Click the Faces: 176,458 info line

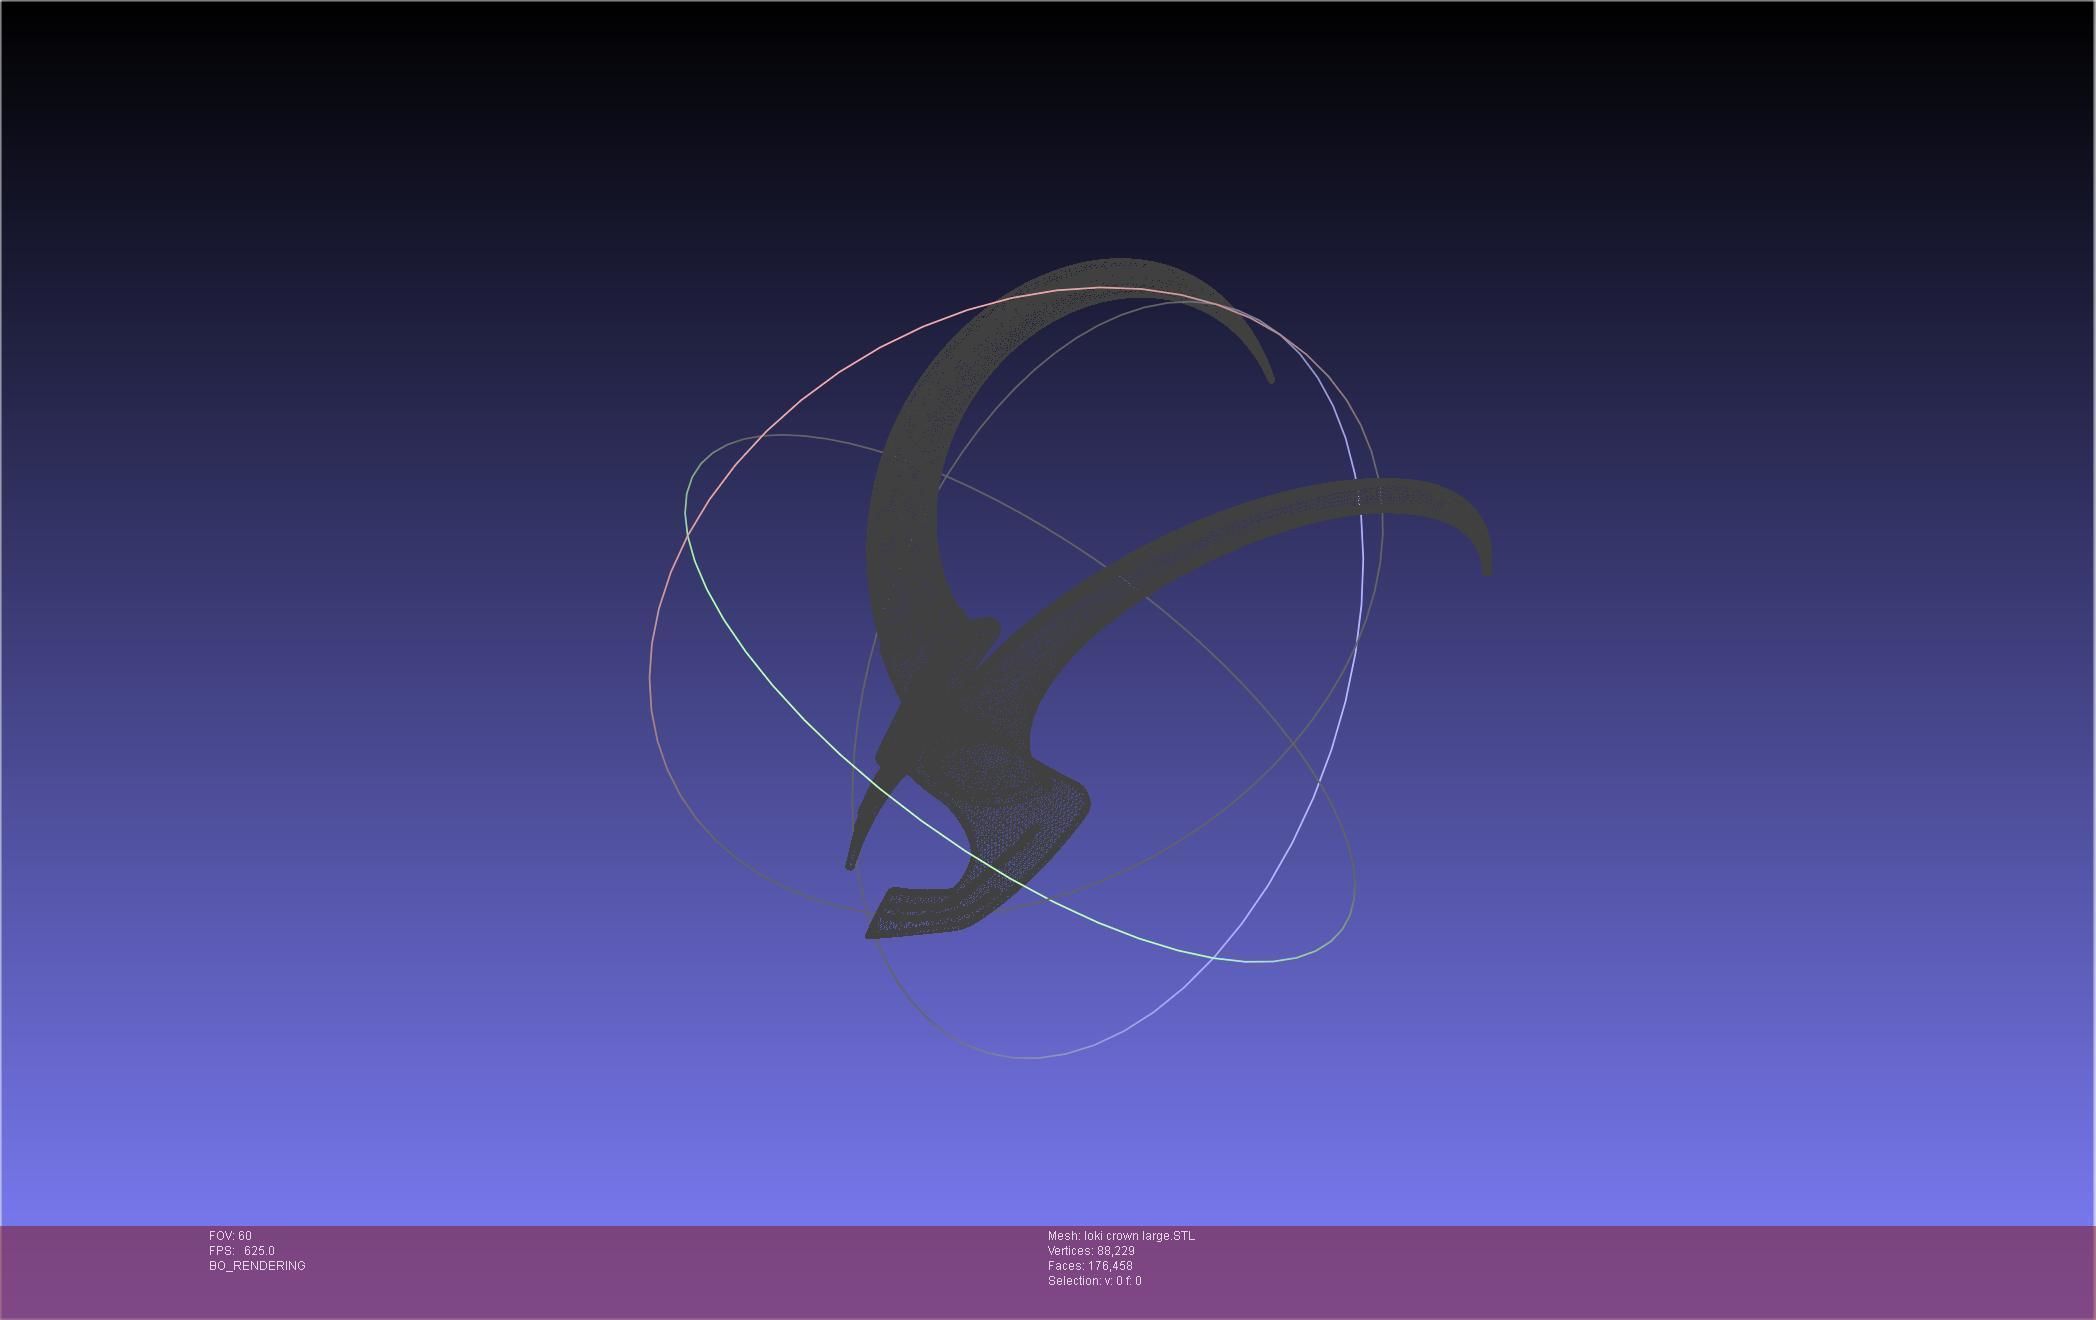[x=1090, y=1266]
